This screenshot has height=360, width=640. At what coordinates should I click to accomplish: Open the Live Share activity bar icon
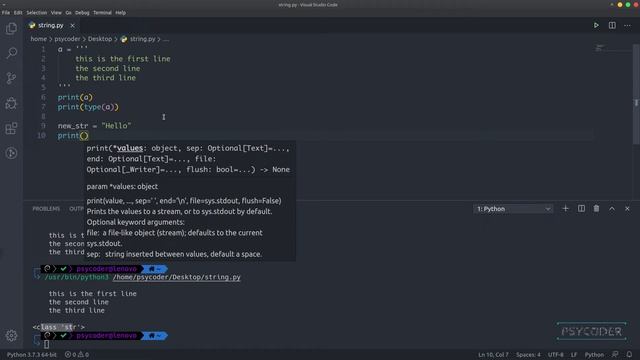(x=11, y=153)
